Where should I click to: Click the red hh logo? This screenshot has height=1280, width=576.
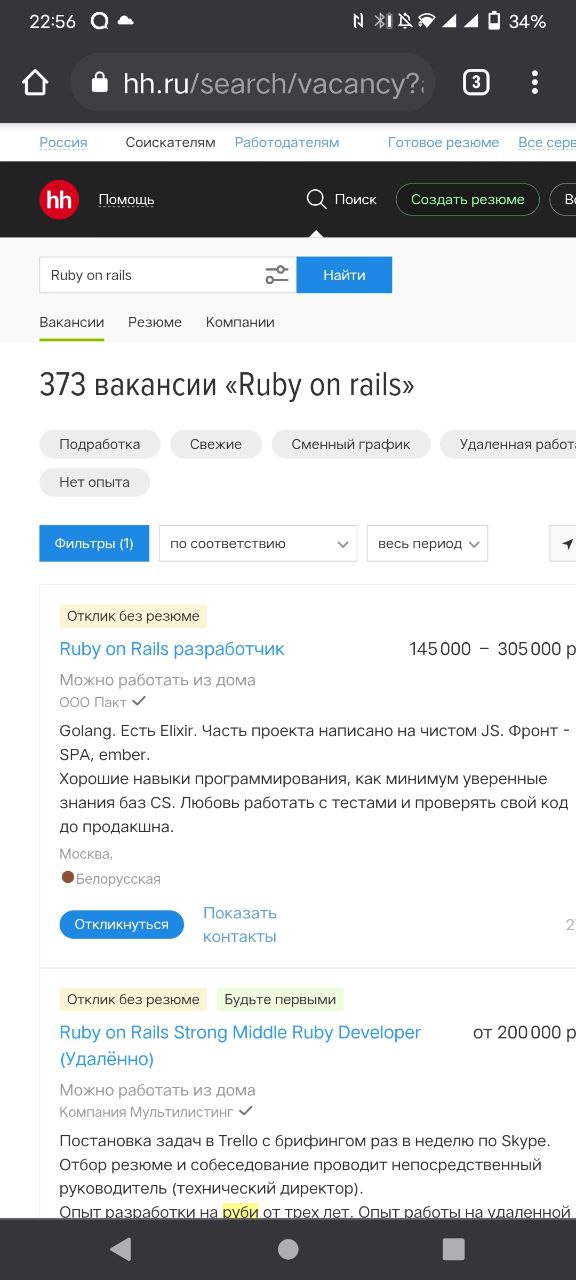tap(59, 199)
